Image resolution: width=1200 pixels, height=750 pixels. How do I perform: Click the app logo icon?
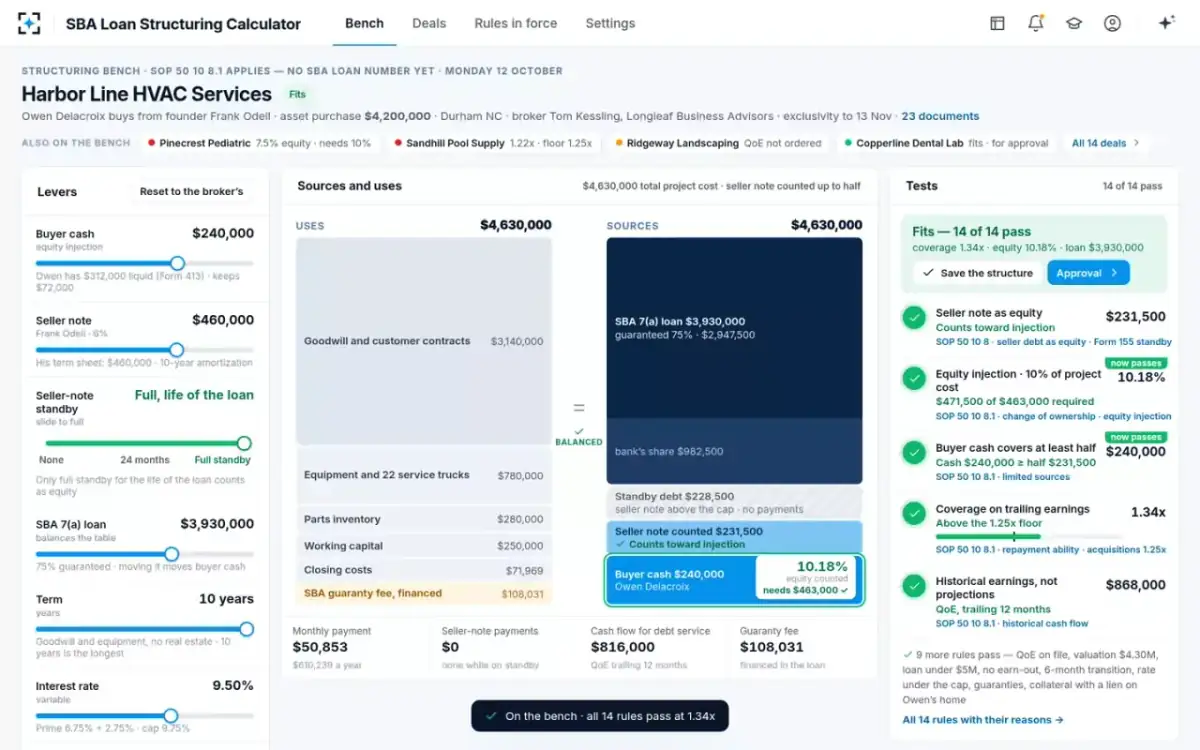click(29, 23)
